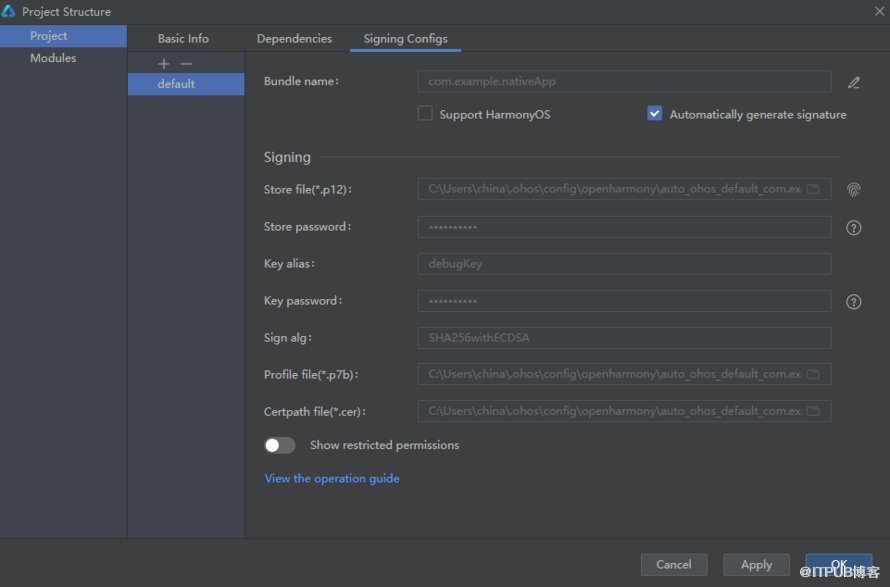Select Project in the left sidebar
Screen dimensions: 890x587
point(63,36)
